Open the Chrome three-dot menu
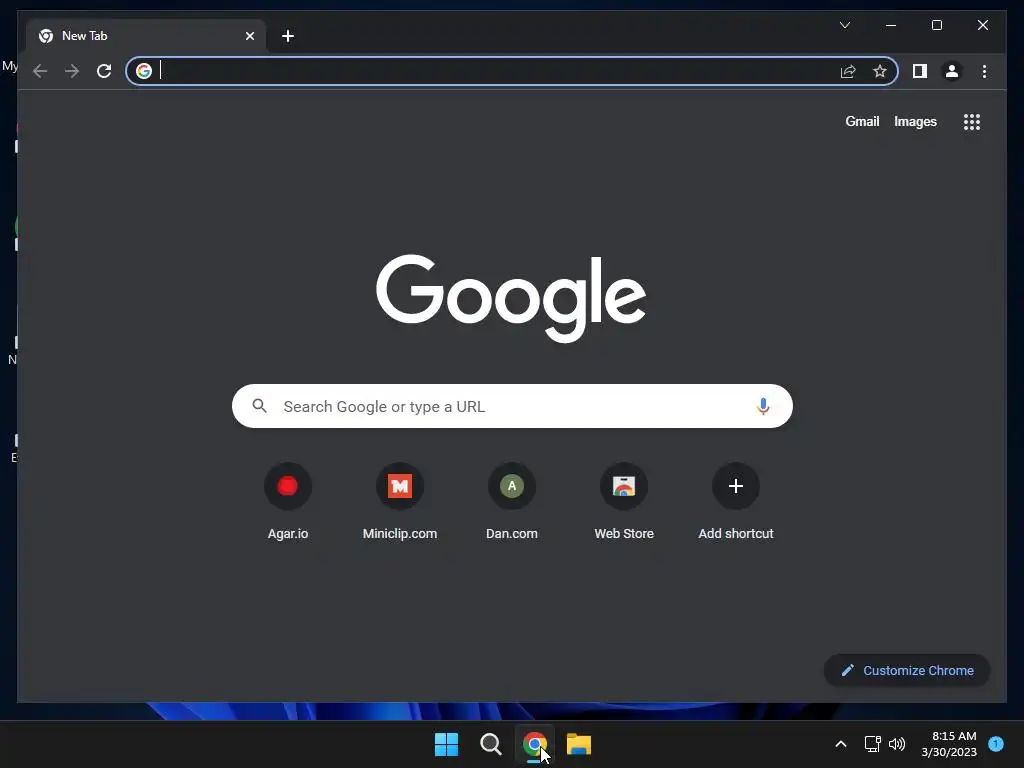This screenshot has width=1024, height=768. tap(984, 71)
